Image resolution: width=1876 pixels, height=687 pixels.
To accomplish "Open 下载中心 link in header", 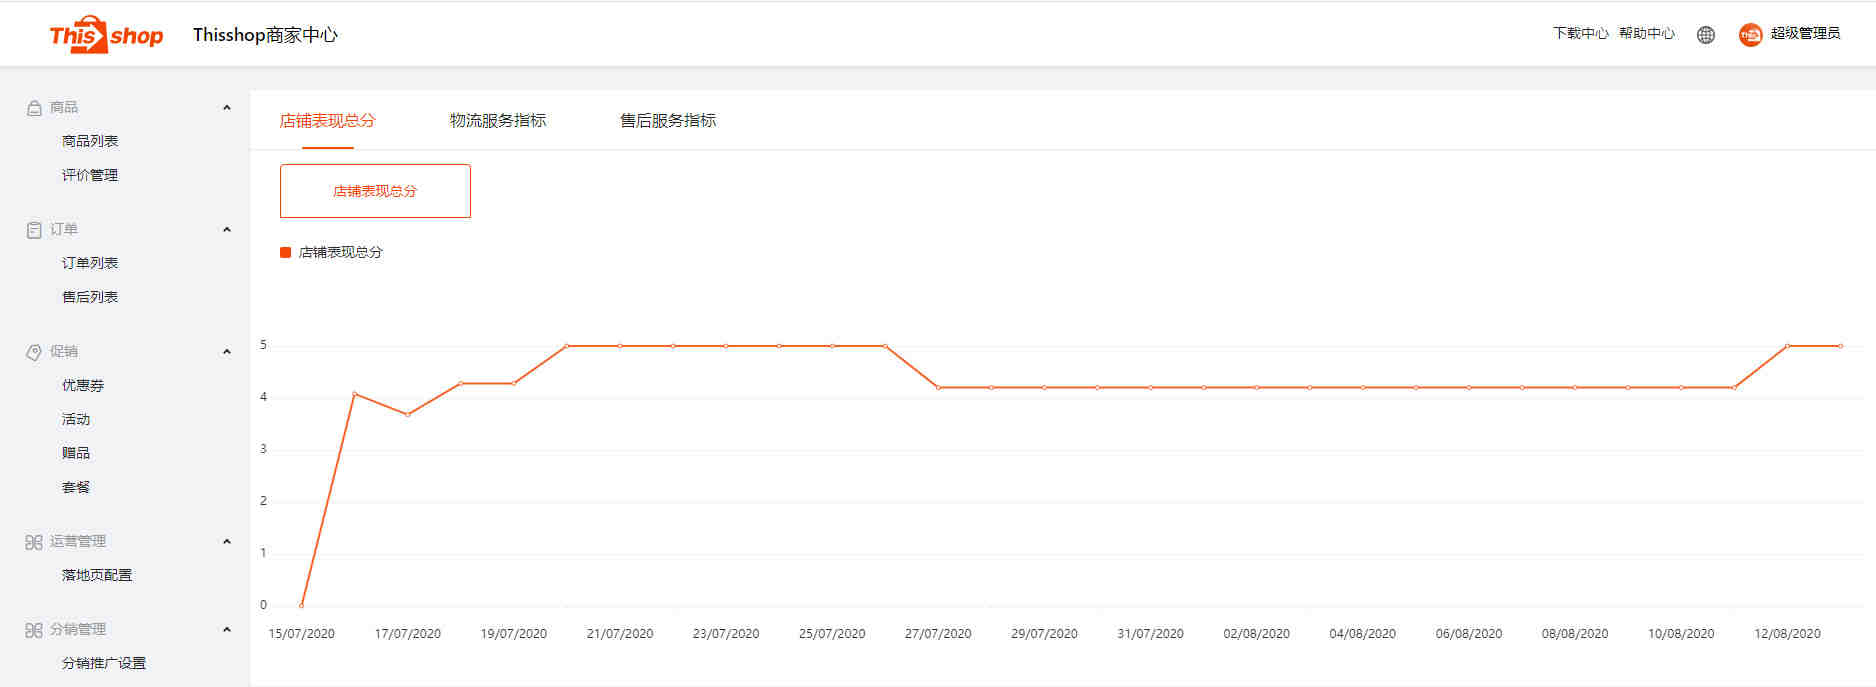I will click(x=1580, y=34).
